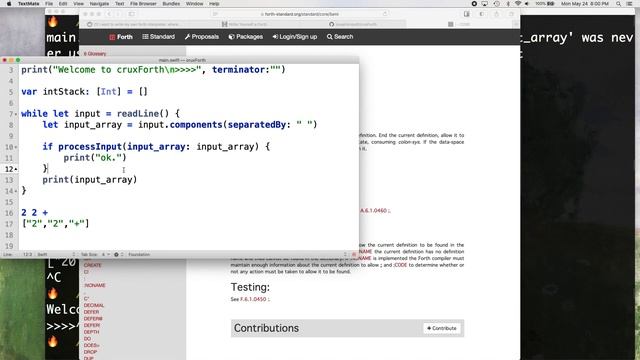The width and height of the screenshot is (640, 360).
Task: Fold the if block at line 10
Action: point(16,147)
